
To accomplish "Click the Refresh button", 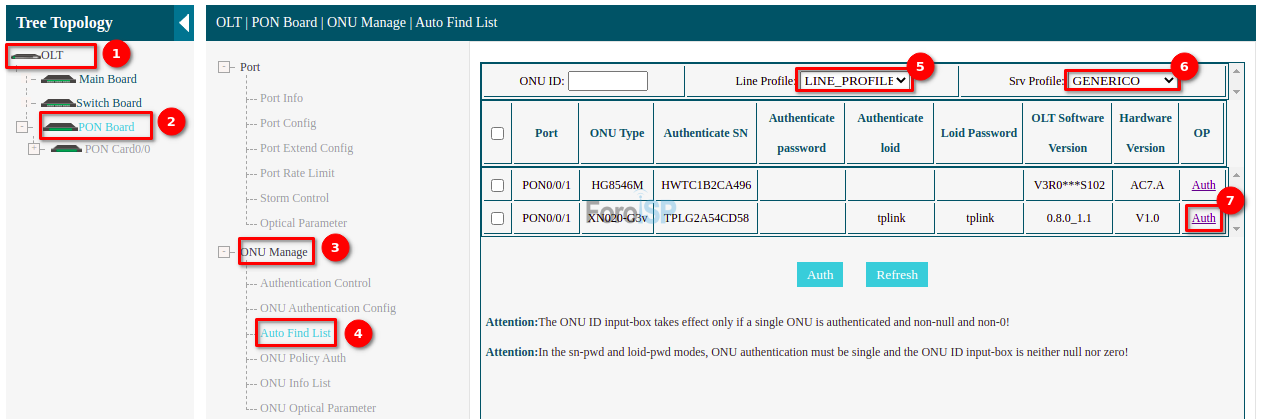I will [897, 275].
